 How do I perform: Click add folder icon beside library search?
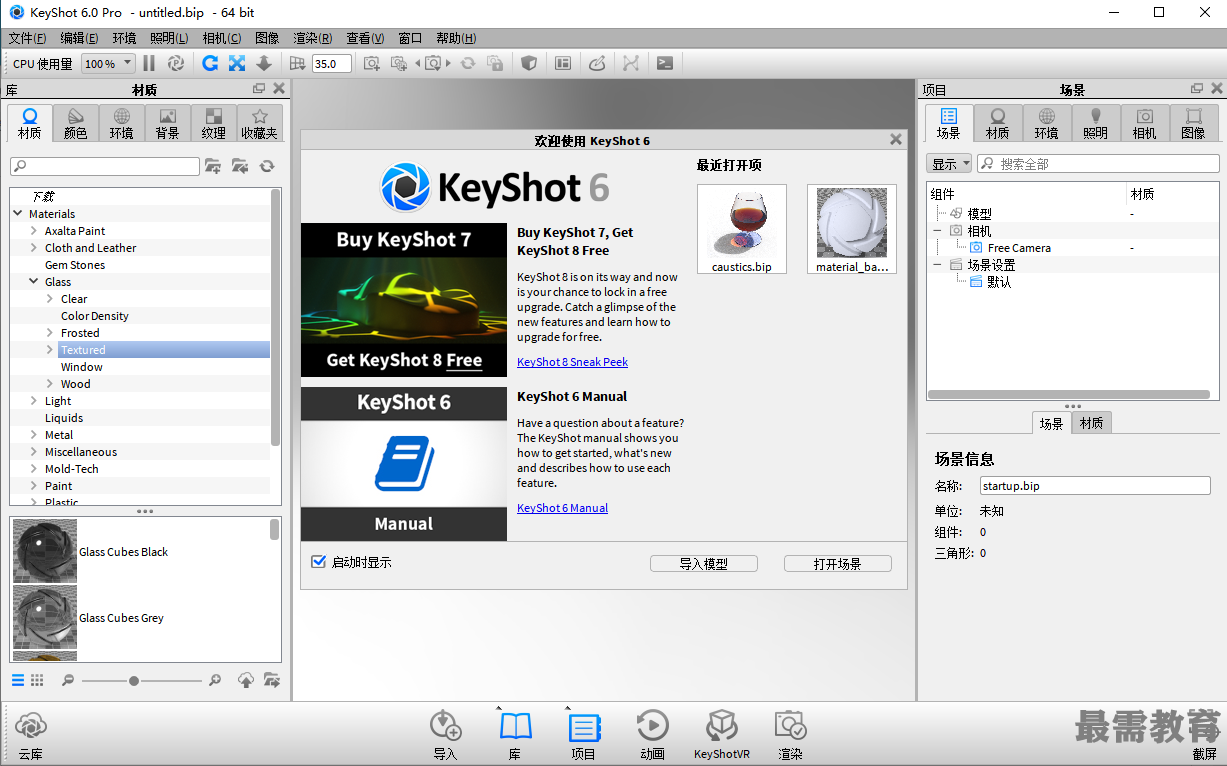click(x=213, y=166)
